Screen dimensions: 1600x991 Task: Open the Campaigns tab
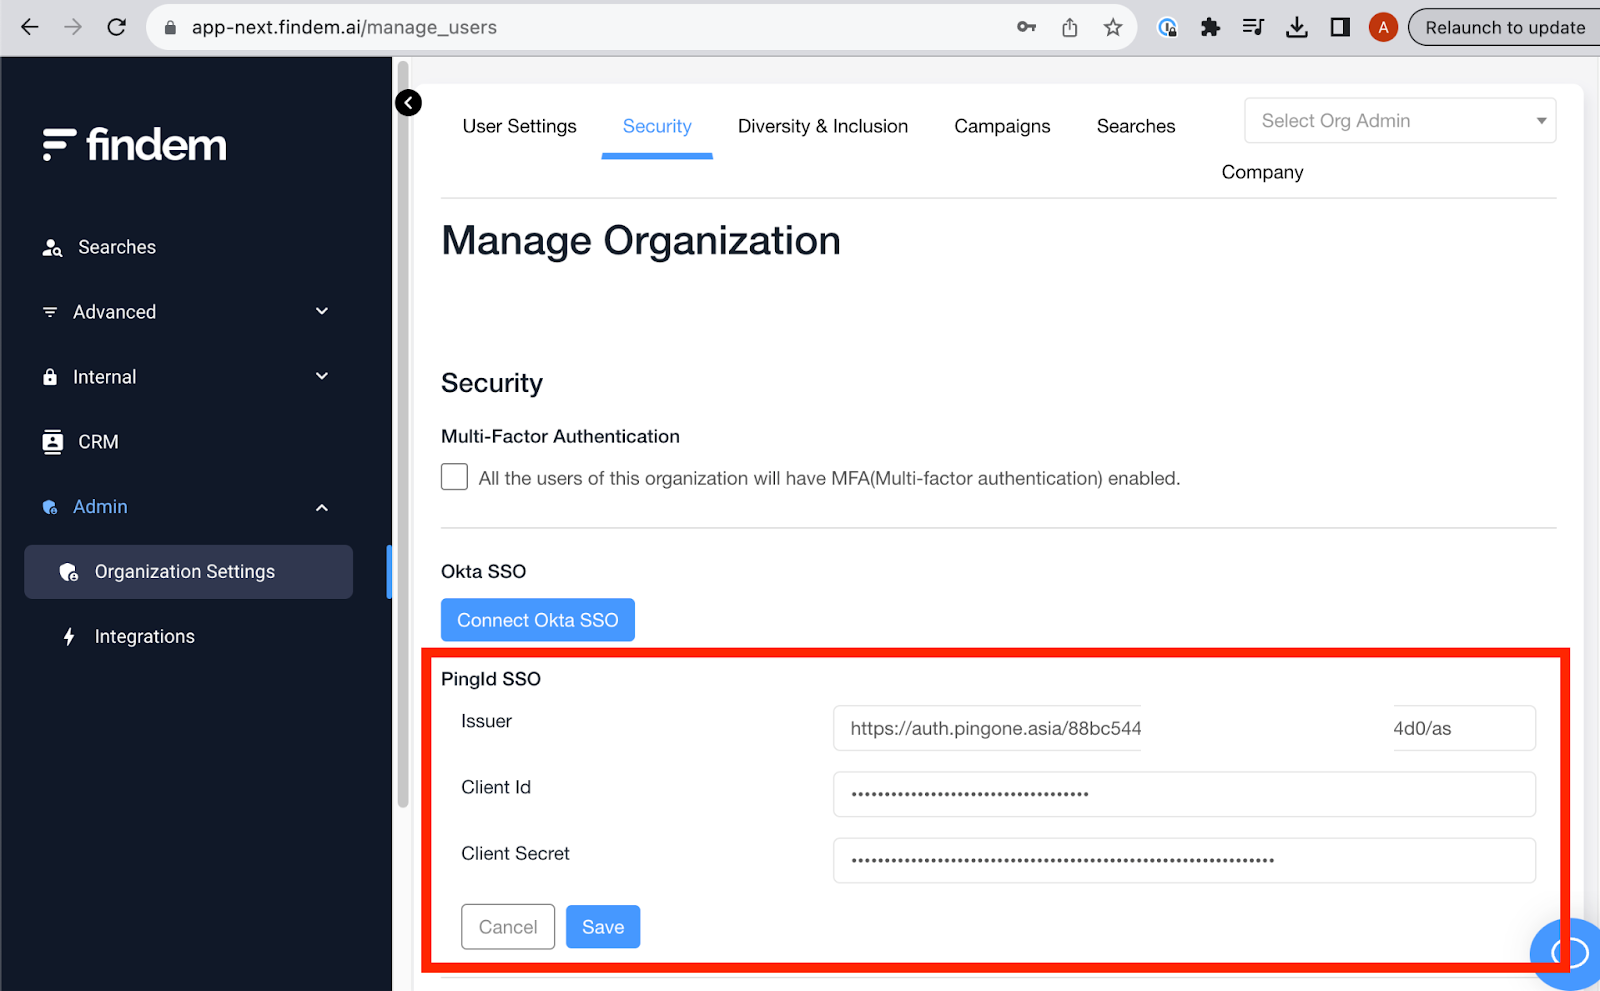(1002, 126)
